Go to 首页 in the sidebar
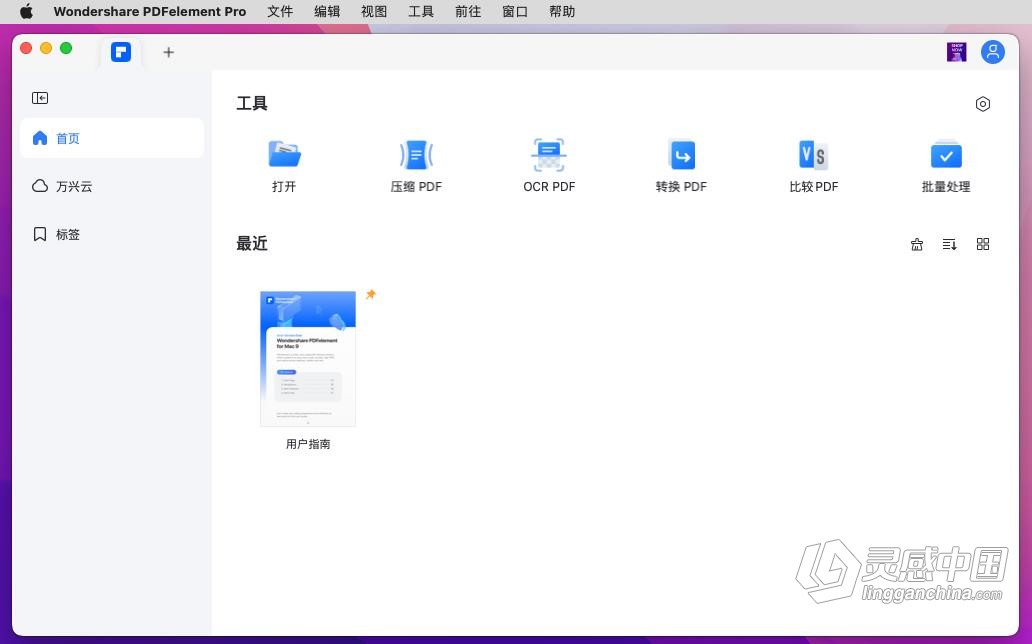Image resolution: width=1032 pixels, height=644 pixels. [x=112, y=138]
